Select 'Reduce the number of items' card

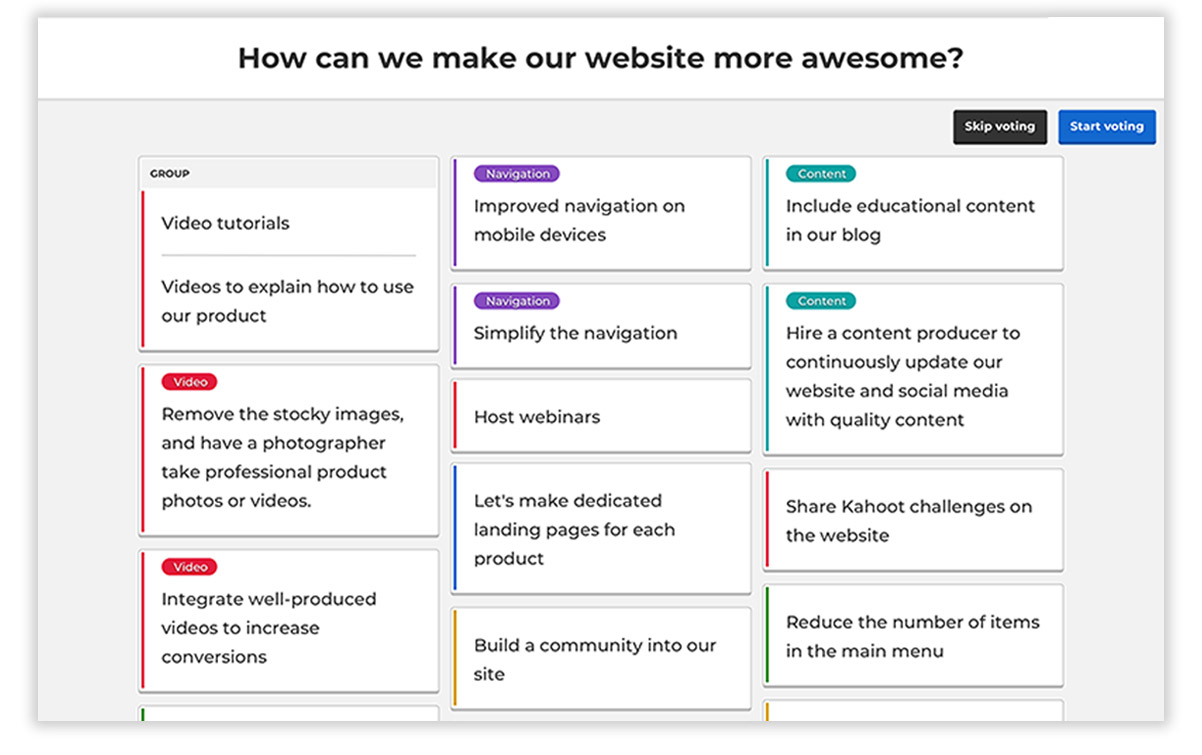(x=912, y=636)
